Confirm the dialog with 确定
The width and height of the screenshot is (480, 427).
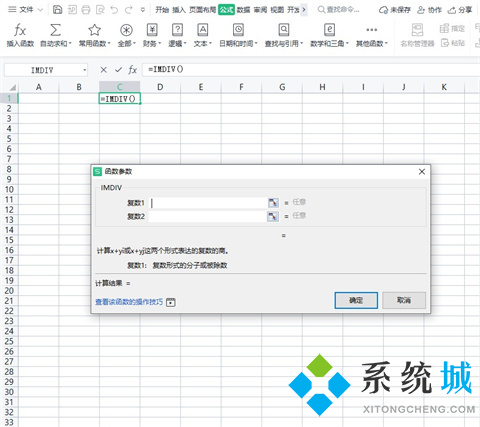pos(356,300)
